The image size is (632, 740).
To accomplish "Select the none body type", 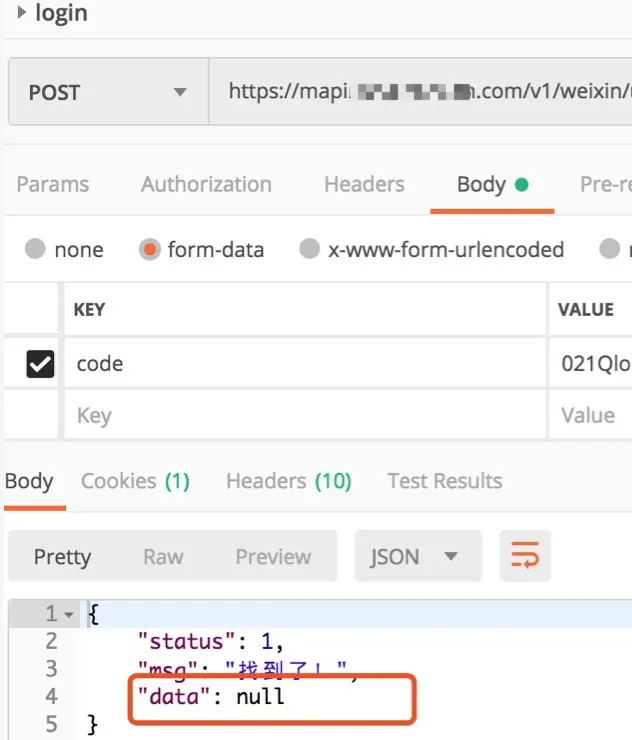I will [36, 249].
